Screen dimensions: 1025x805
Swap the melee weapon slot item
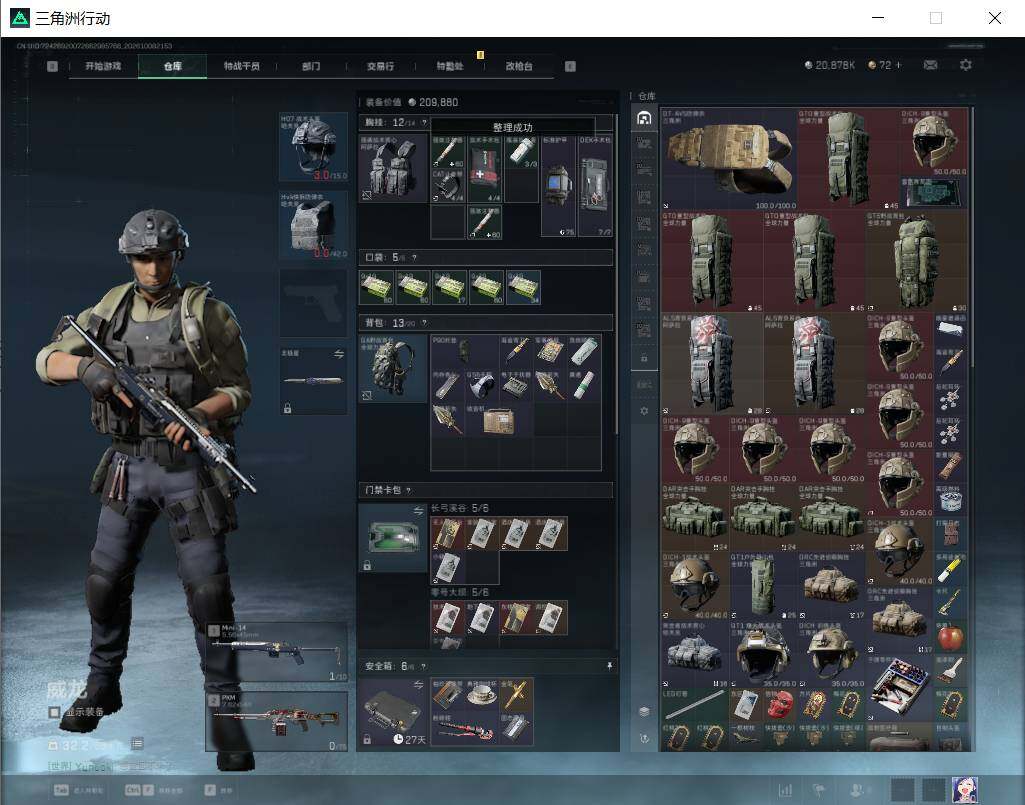[x=339, y=354]
